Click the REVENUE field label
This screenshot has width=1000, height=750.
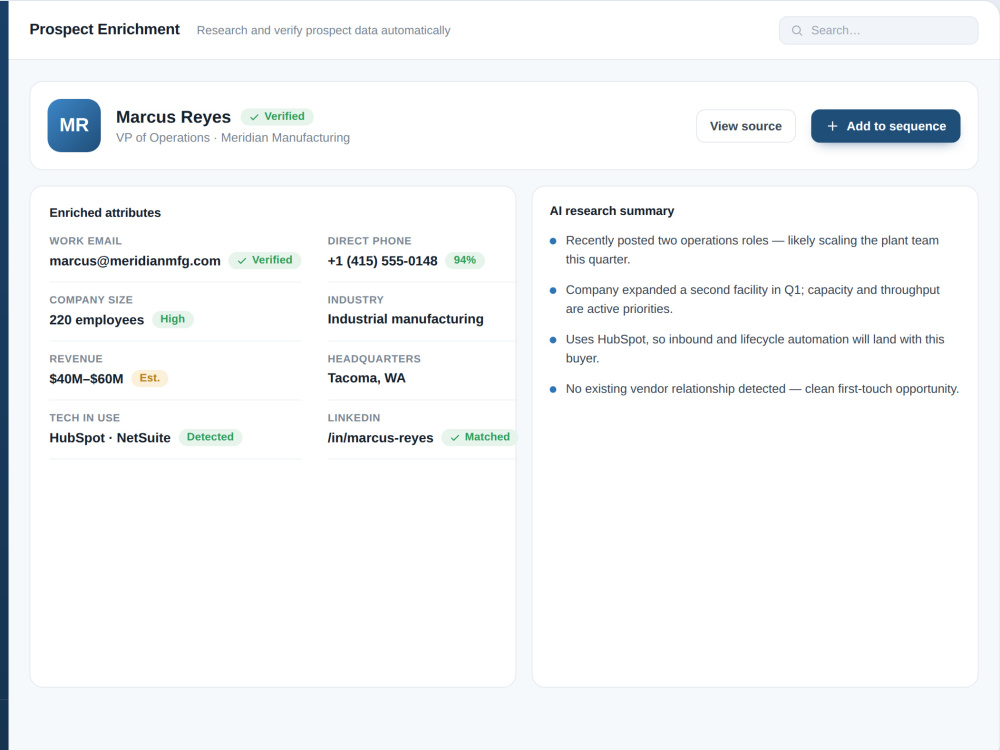point(76,359)
